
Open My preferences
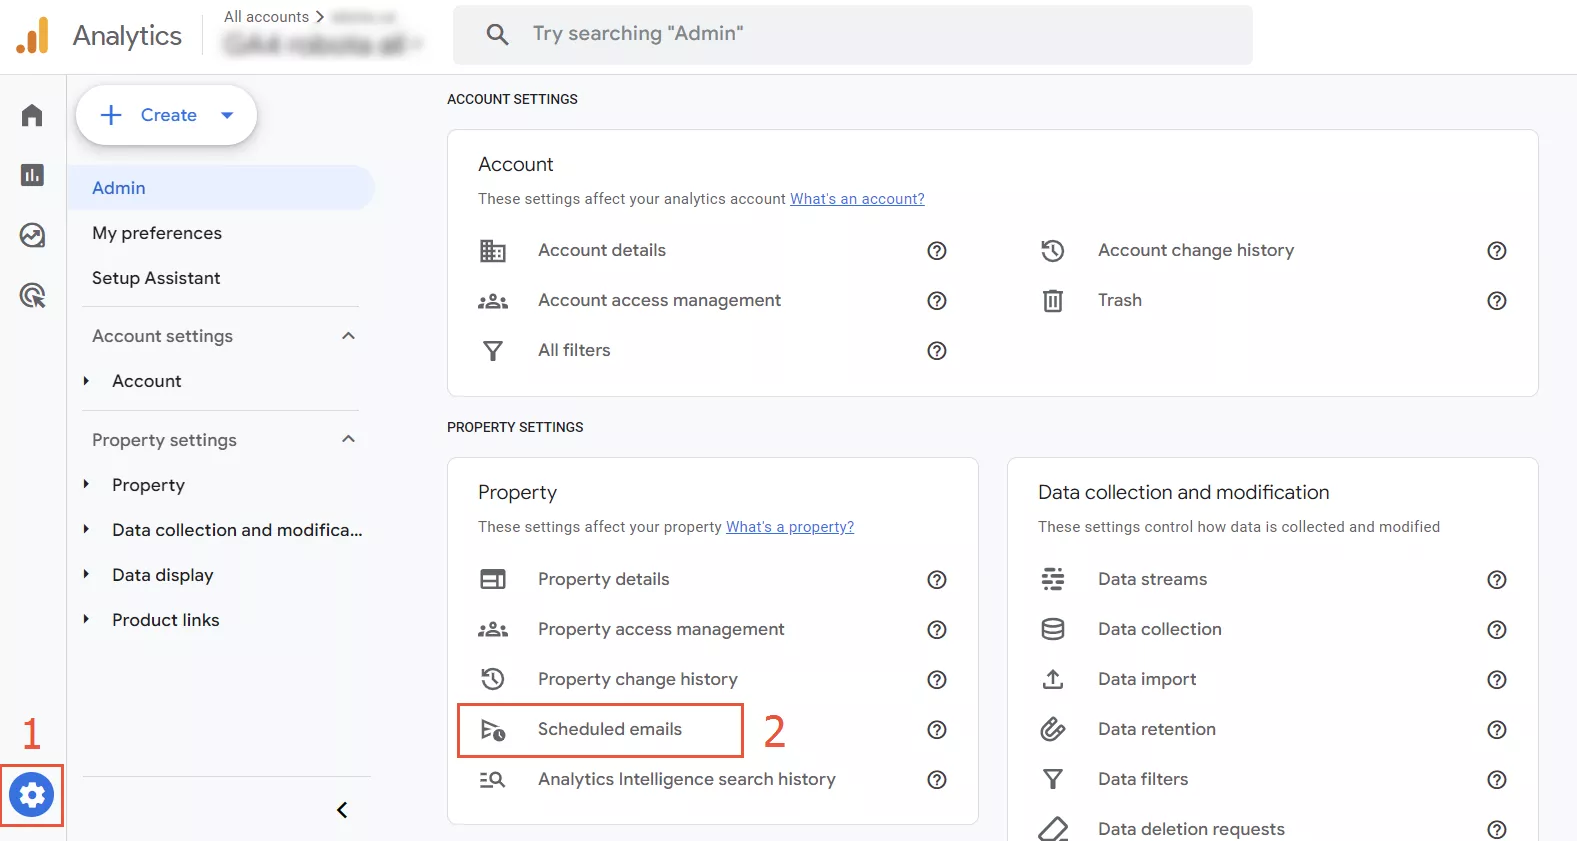coord(157,233)
